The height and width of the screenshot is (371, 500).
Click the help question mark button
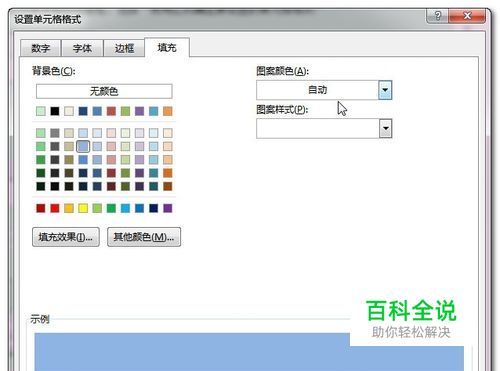coord(437,16)
